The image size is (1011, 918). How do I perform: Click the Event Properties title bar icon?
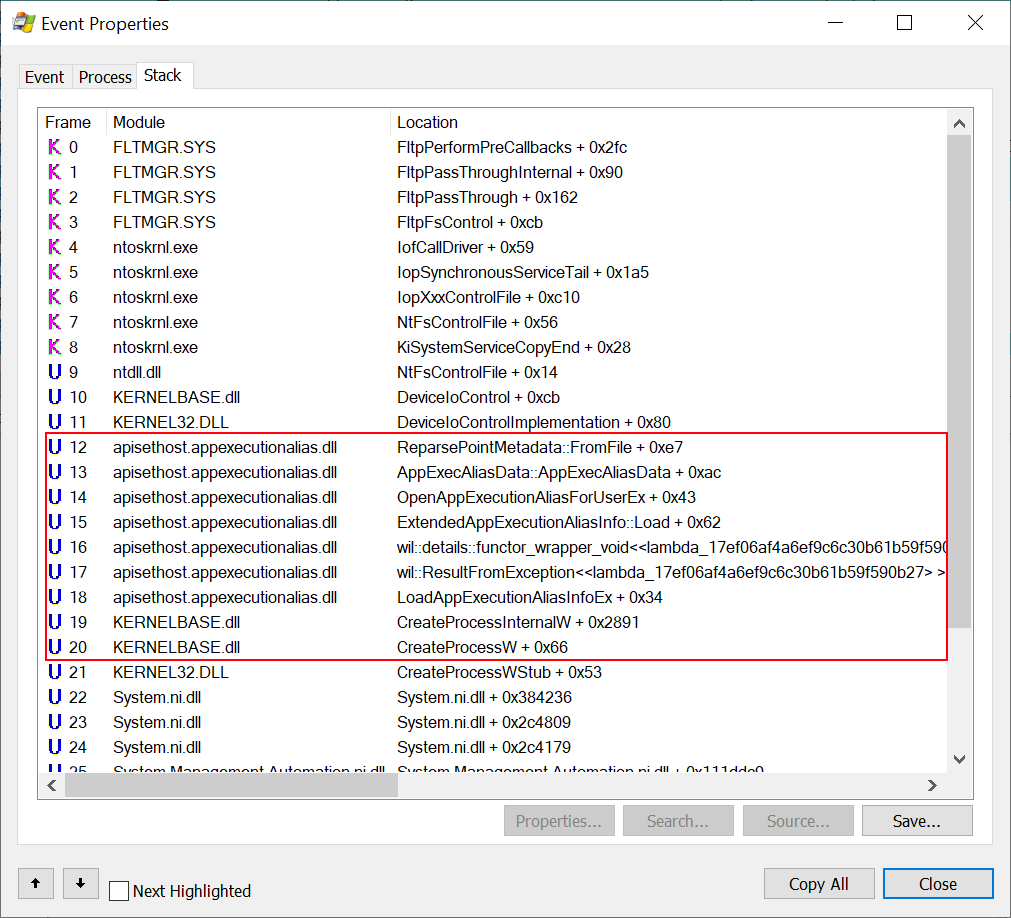(24, 23)
